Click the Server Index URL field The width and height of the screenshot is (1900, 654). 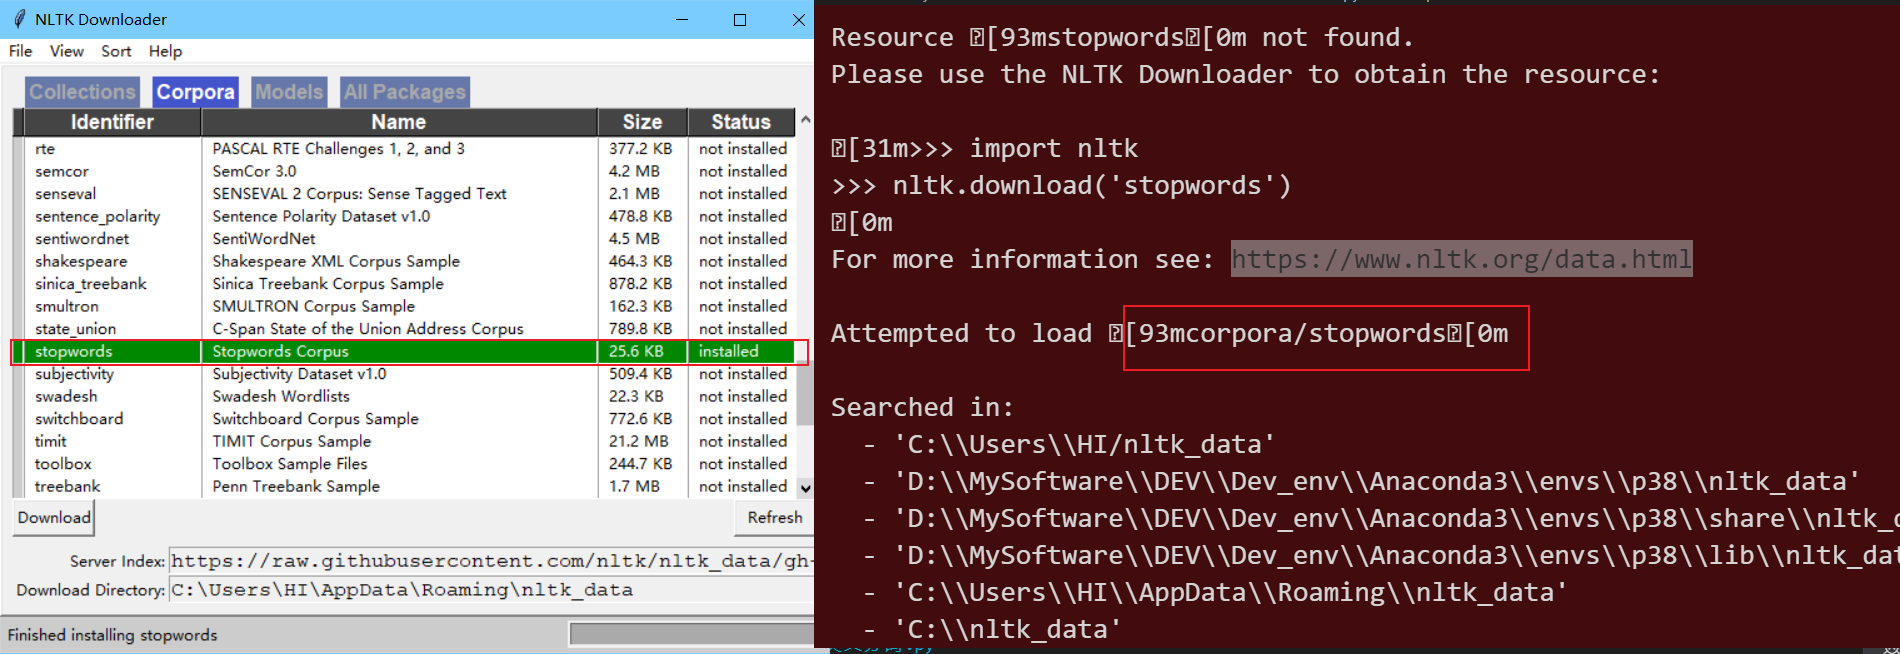click(x=491, y=561)
